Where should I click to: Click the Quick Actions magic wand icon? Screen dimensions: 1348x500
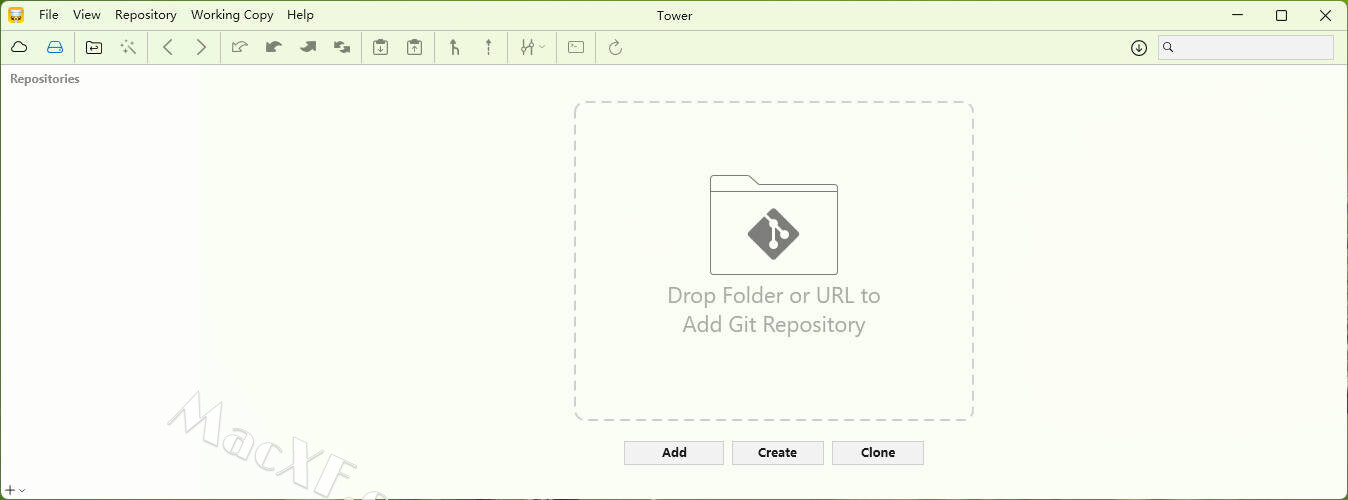click(x=128, y=47)
